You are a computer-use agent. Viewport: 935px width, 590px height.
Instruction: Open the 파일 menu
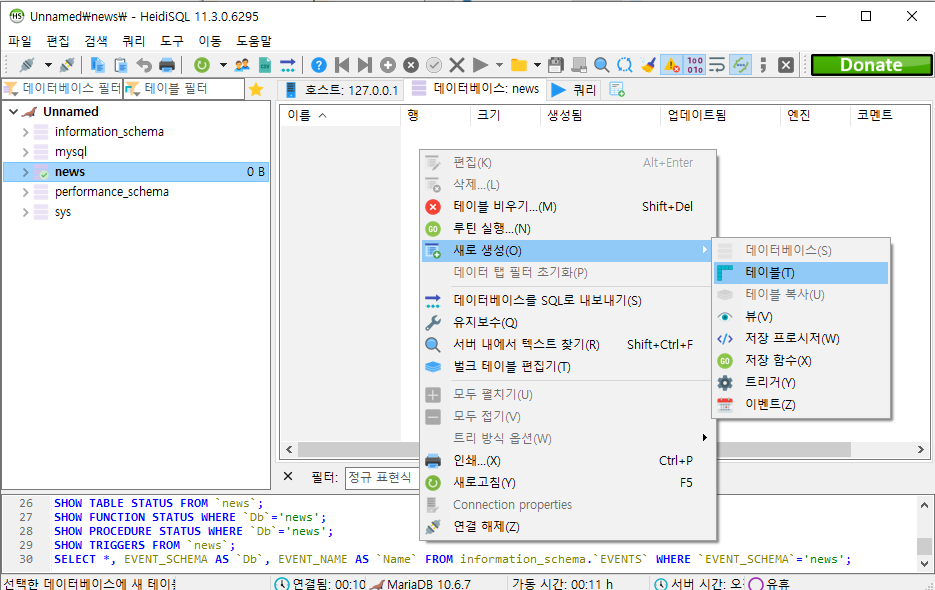tap(20, 41)
